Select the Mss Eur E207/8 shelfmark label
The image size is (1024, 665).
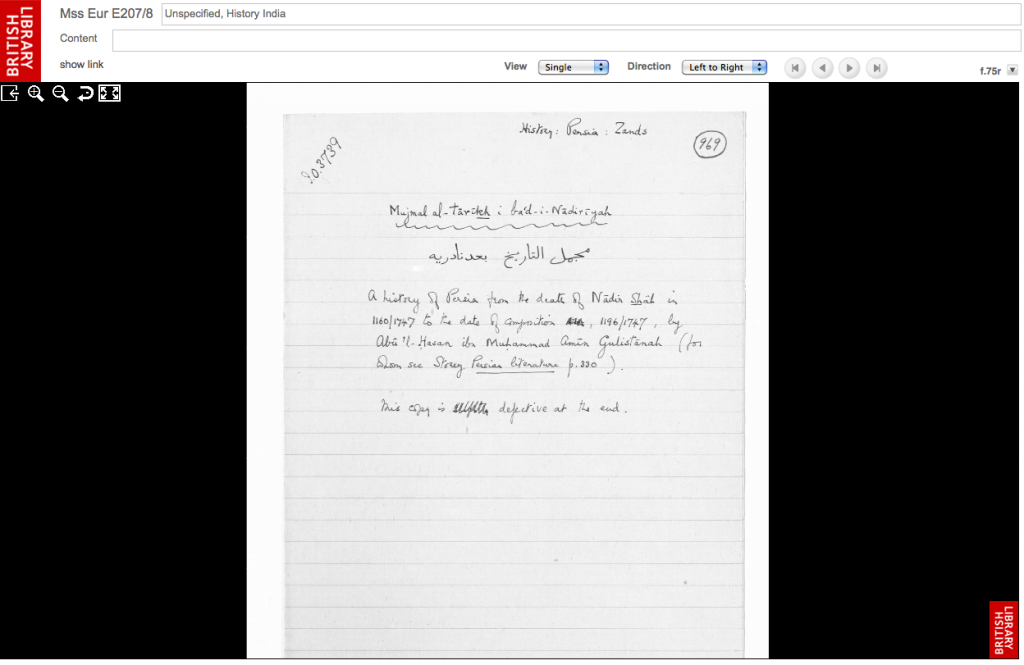(x=104, y=14)
